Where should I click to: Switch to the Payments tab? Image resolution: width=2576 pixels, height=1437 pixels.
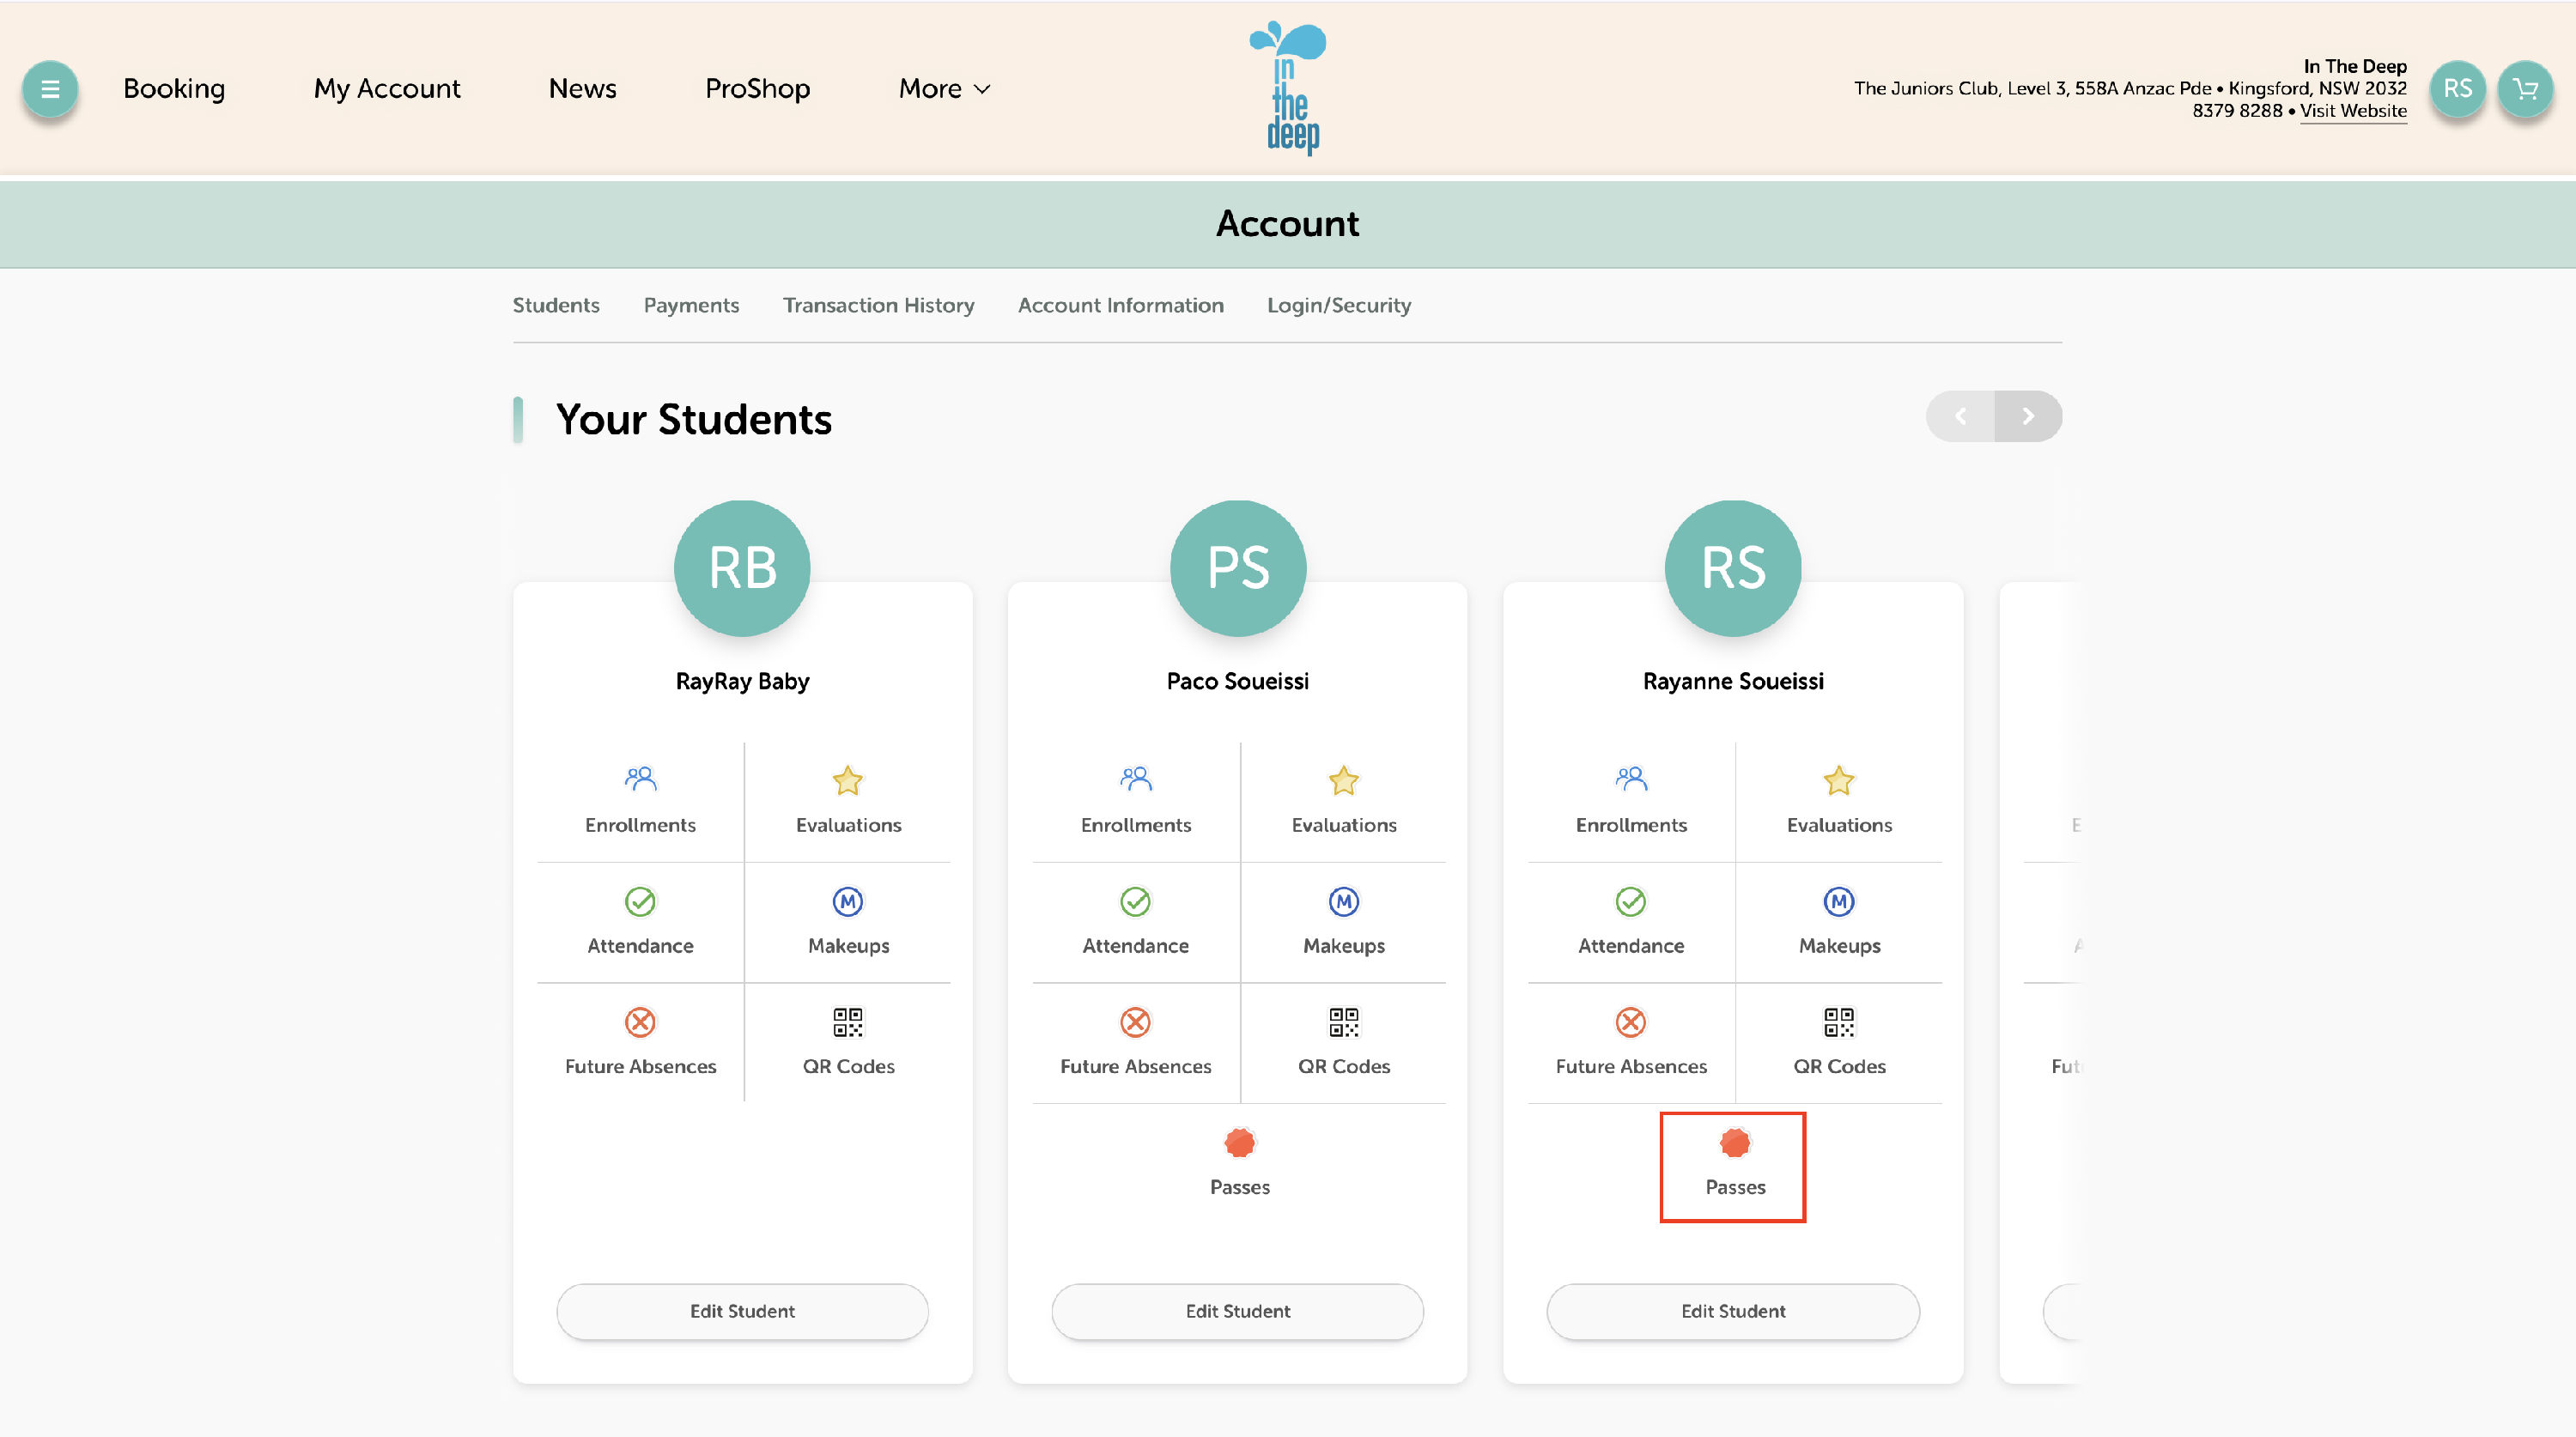[691, 305]
